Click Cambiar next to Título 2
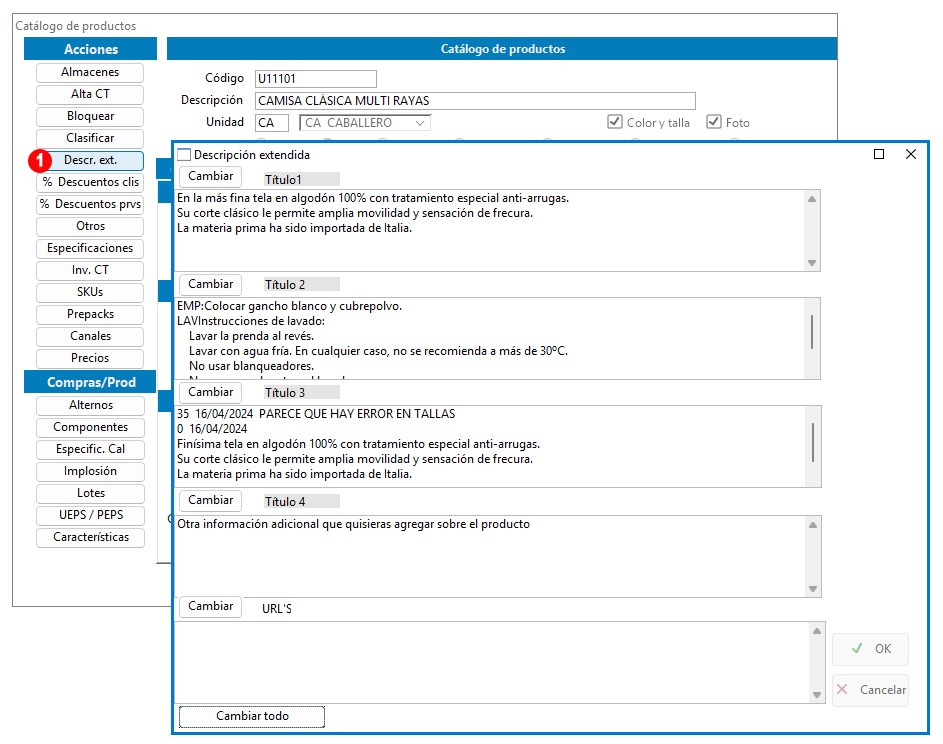 pyautogui.click(x=210, y=284)
